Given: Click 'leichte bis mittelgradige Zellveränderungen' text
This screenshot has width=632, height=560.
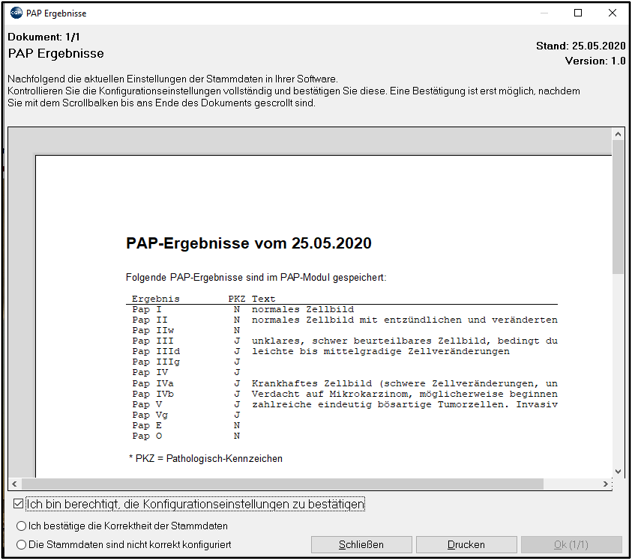Looking at the screenshot, I should pos(380,352).
